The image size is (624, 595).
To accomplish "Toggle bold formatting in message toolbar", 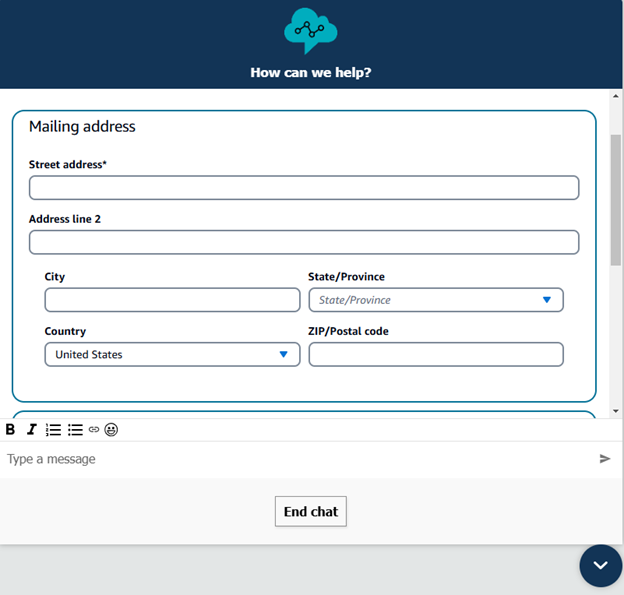I will coord(10,429).
